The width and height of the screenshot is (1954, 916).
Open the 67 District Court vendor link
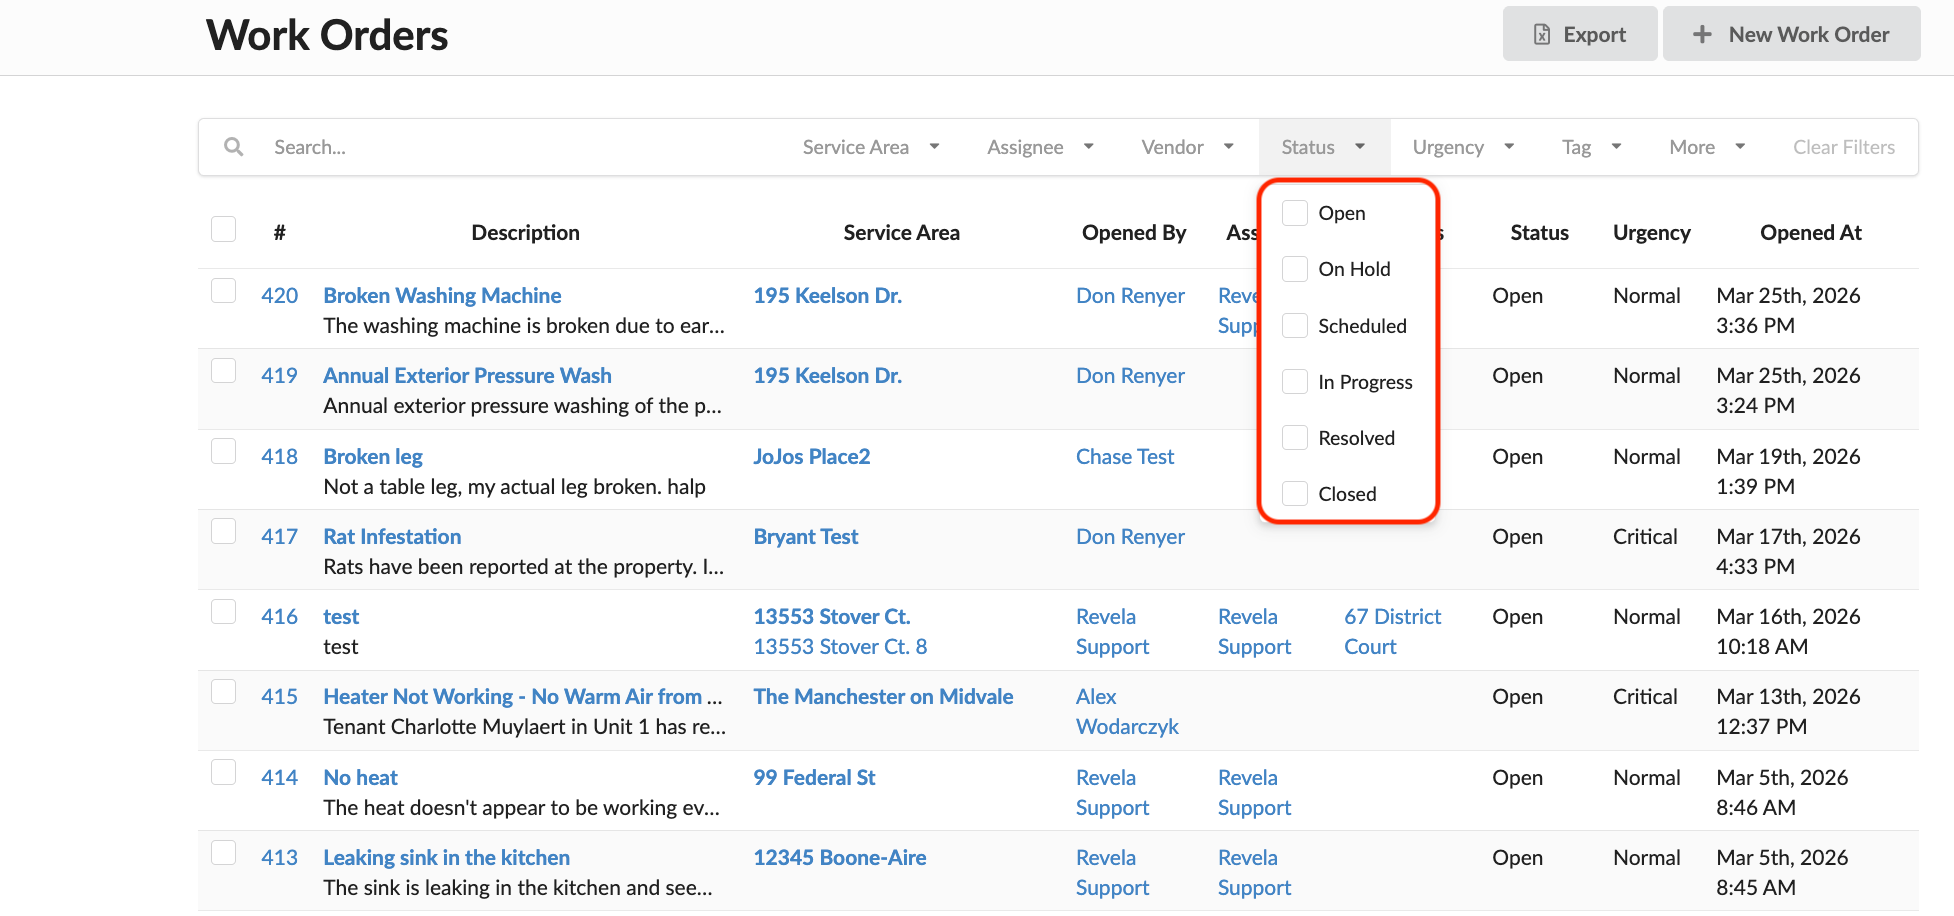(1392, 632)
